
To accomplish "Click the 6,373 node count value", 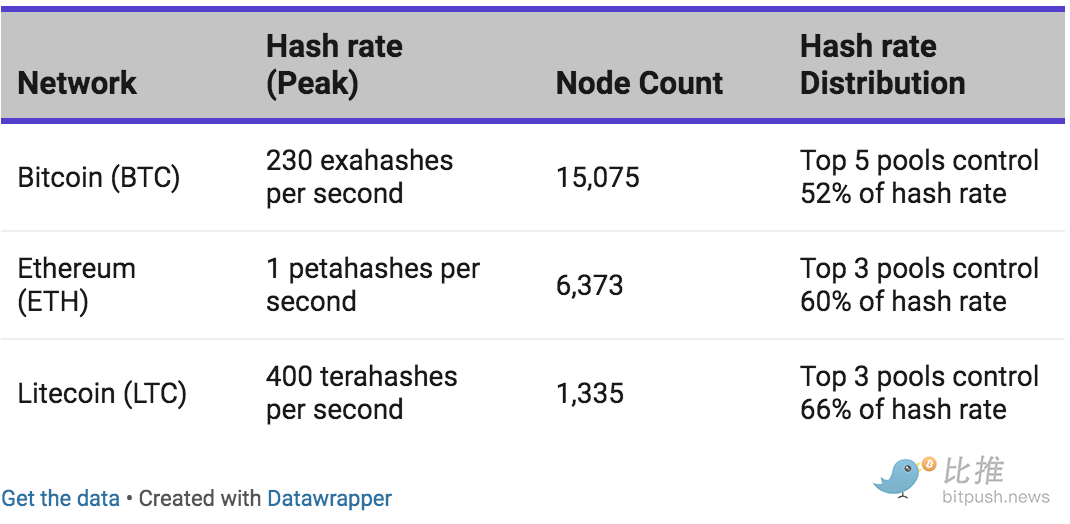I will [x=590, y=285].
